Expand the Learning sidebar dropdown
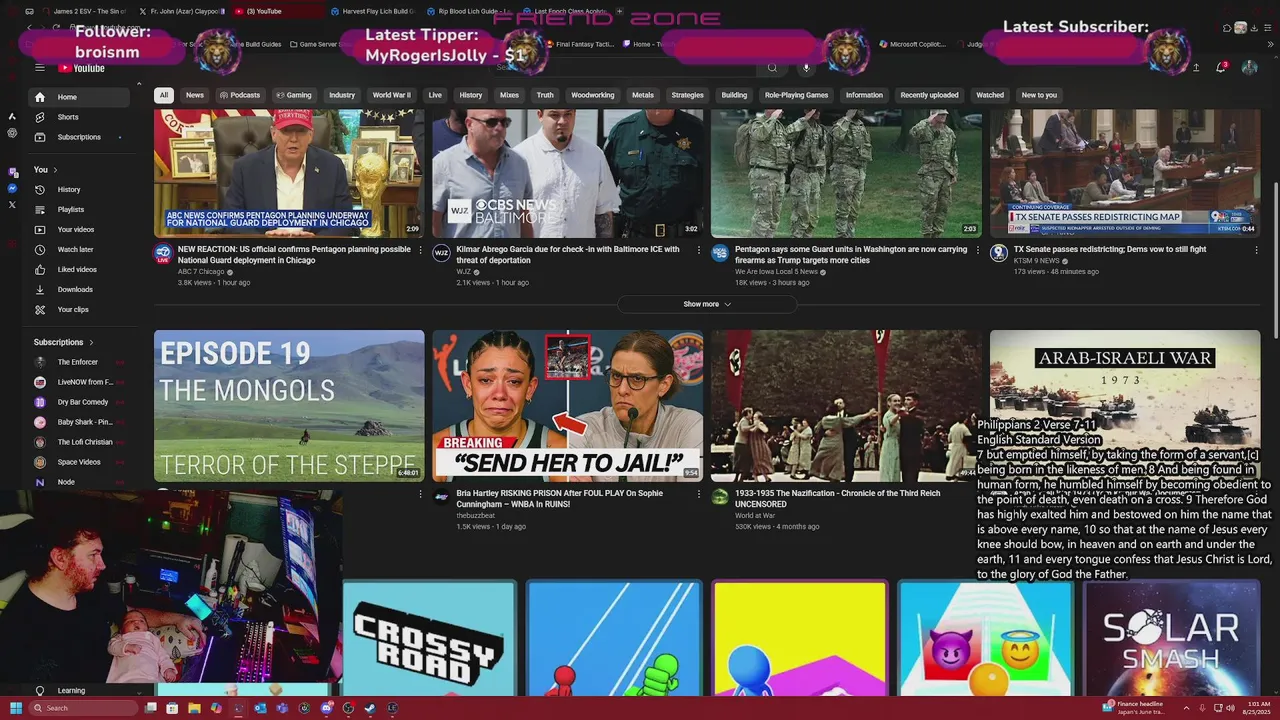This screenshot has height=720, width=1280. tap(139, 691)
